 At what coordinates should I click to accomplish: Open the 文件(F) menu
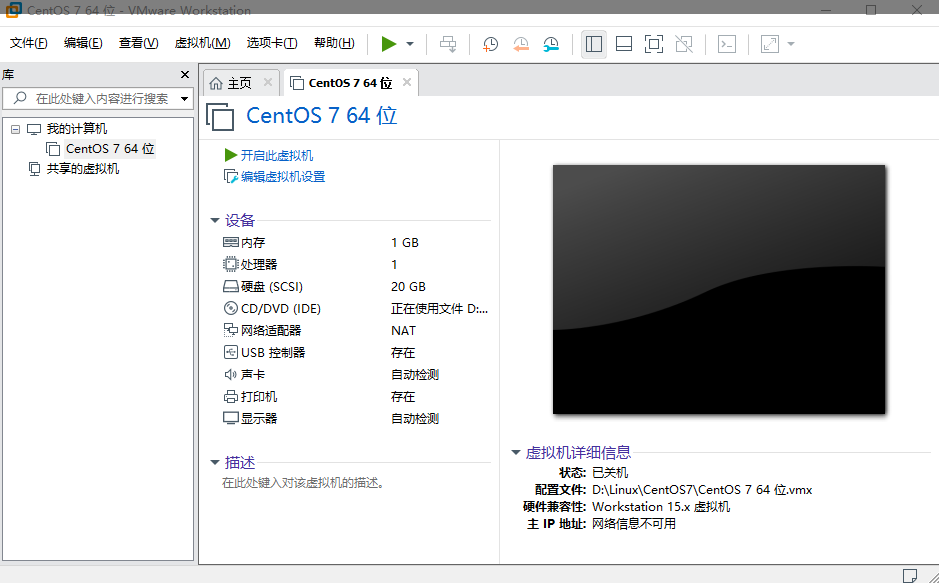pyautogui.click(x=29, y=43)
